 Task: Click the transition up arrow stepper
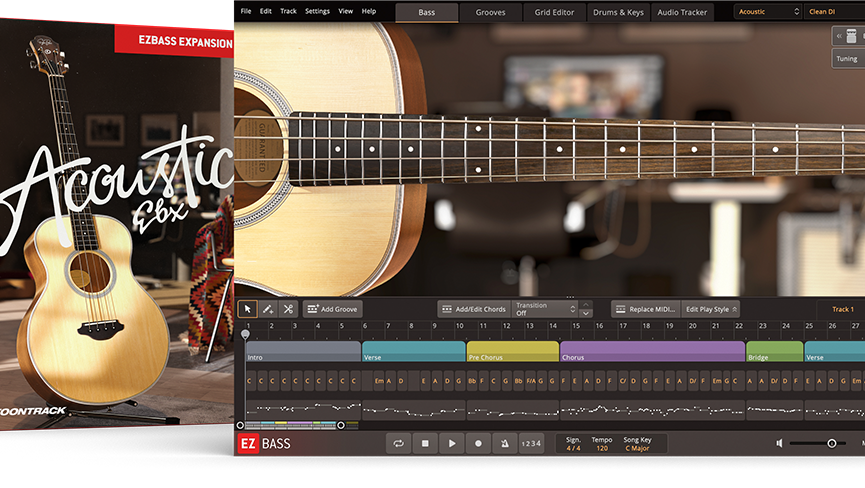(x=586, y=304)
